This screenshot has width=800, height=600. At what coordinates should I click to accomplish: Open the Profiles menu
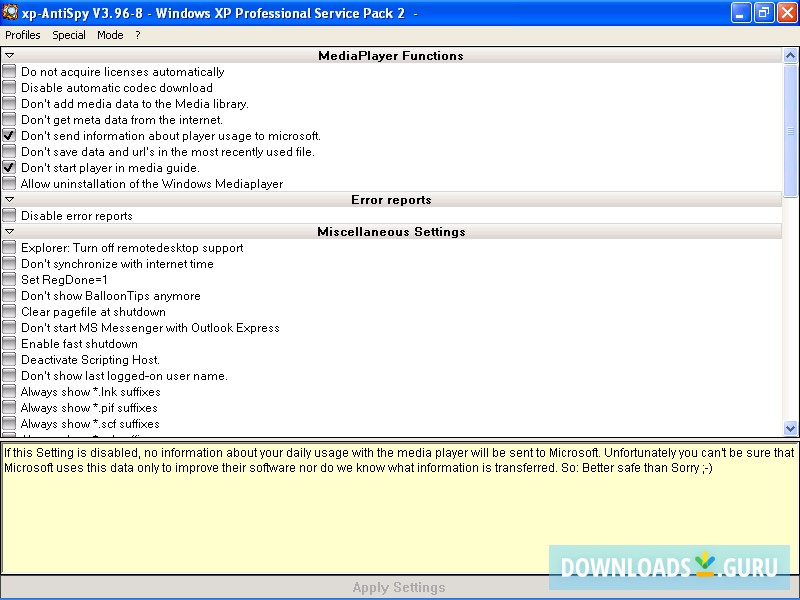click(x=22, y=34)
